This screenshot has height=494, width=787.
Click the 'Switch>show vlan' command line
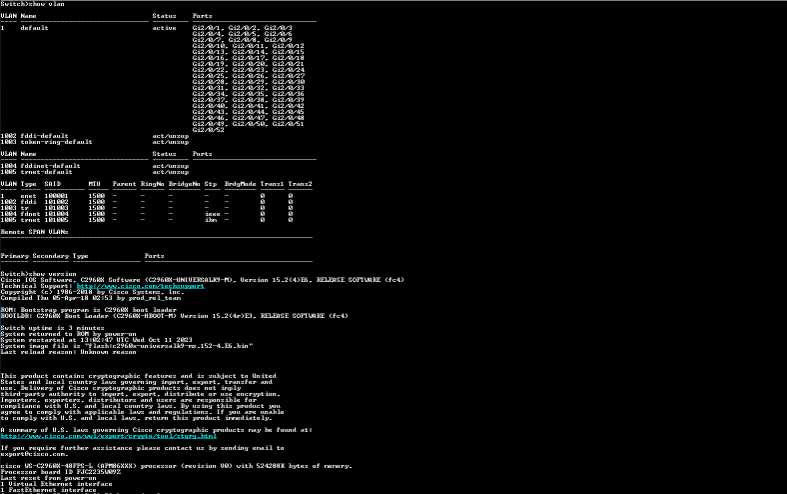(33, 4)
